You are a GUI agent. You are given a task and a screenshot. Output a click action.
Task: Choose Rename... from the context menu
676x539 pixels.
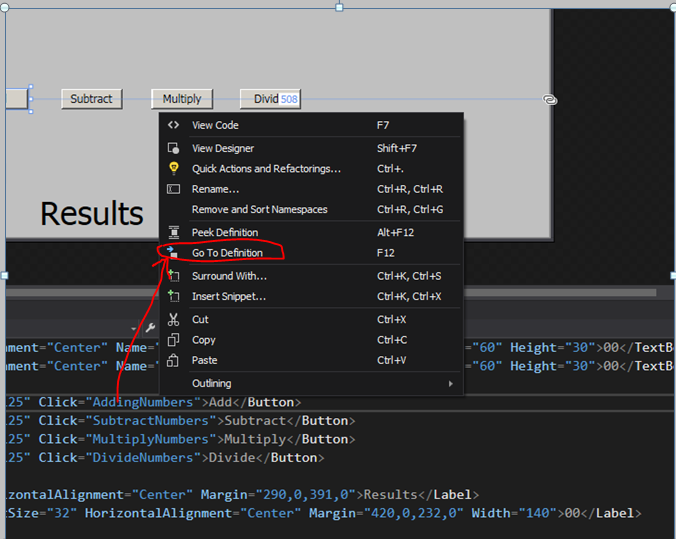click(215, 189)
